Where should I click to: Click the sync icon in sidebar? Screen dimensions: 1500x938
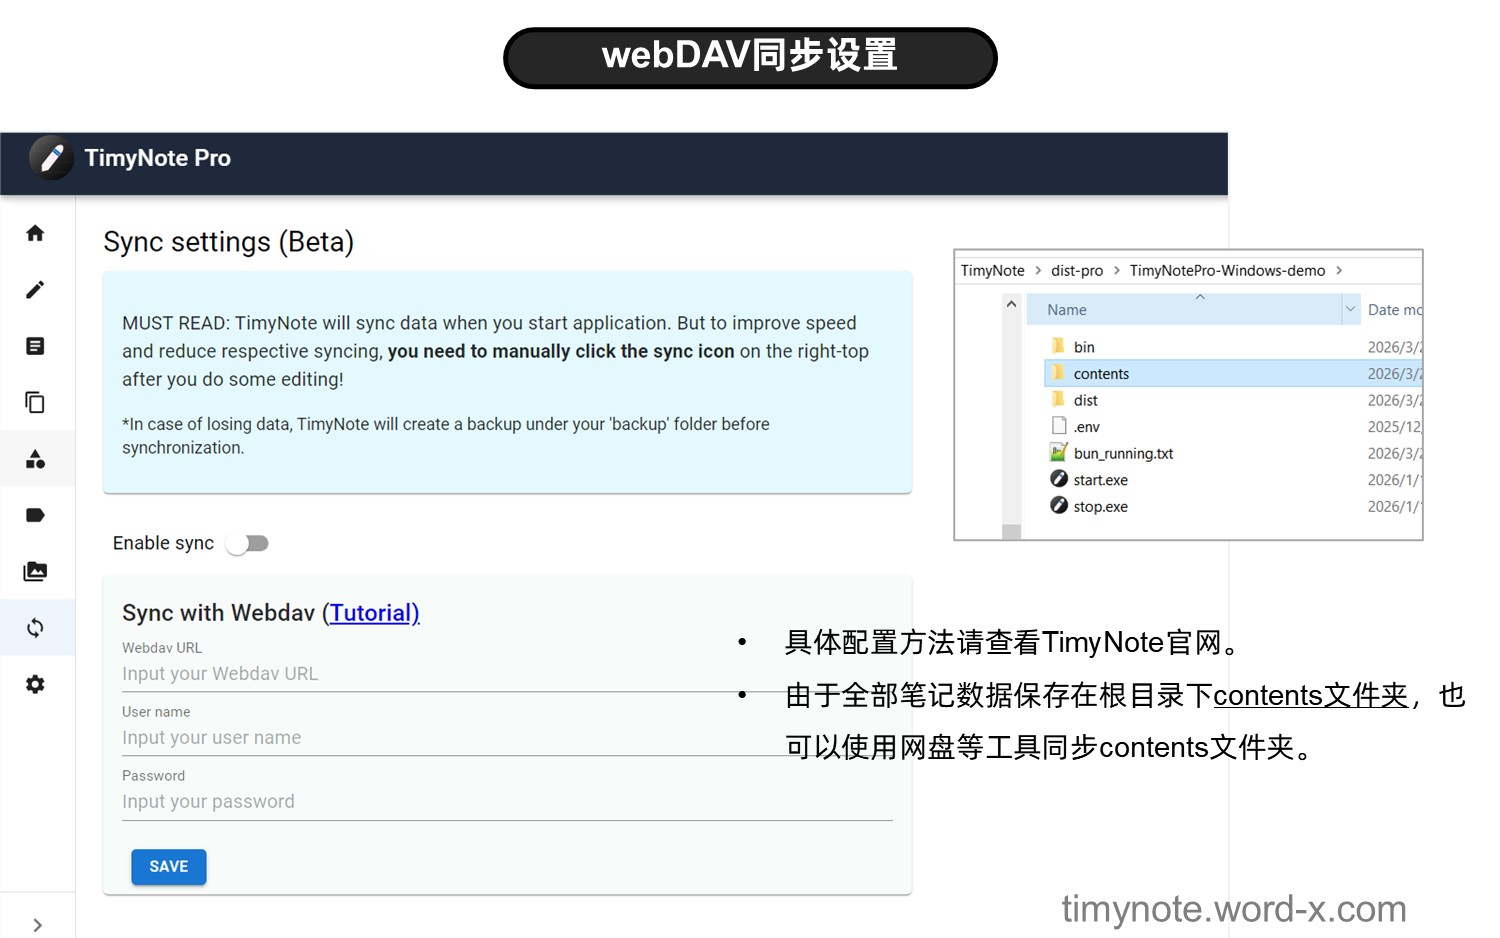[x=35, y=628]
